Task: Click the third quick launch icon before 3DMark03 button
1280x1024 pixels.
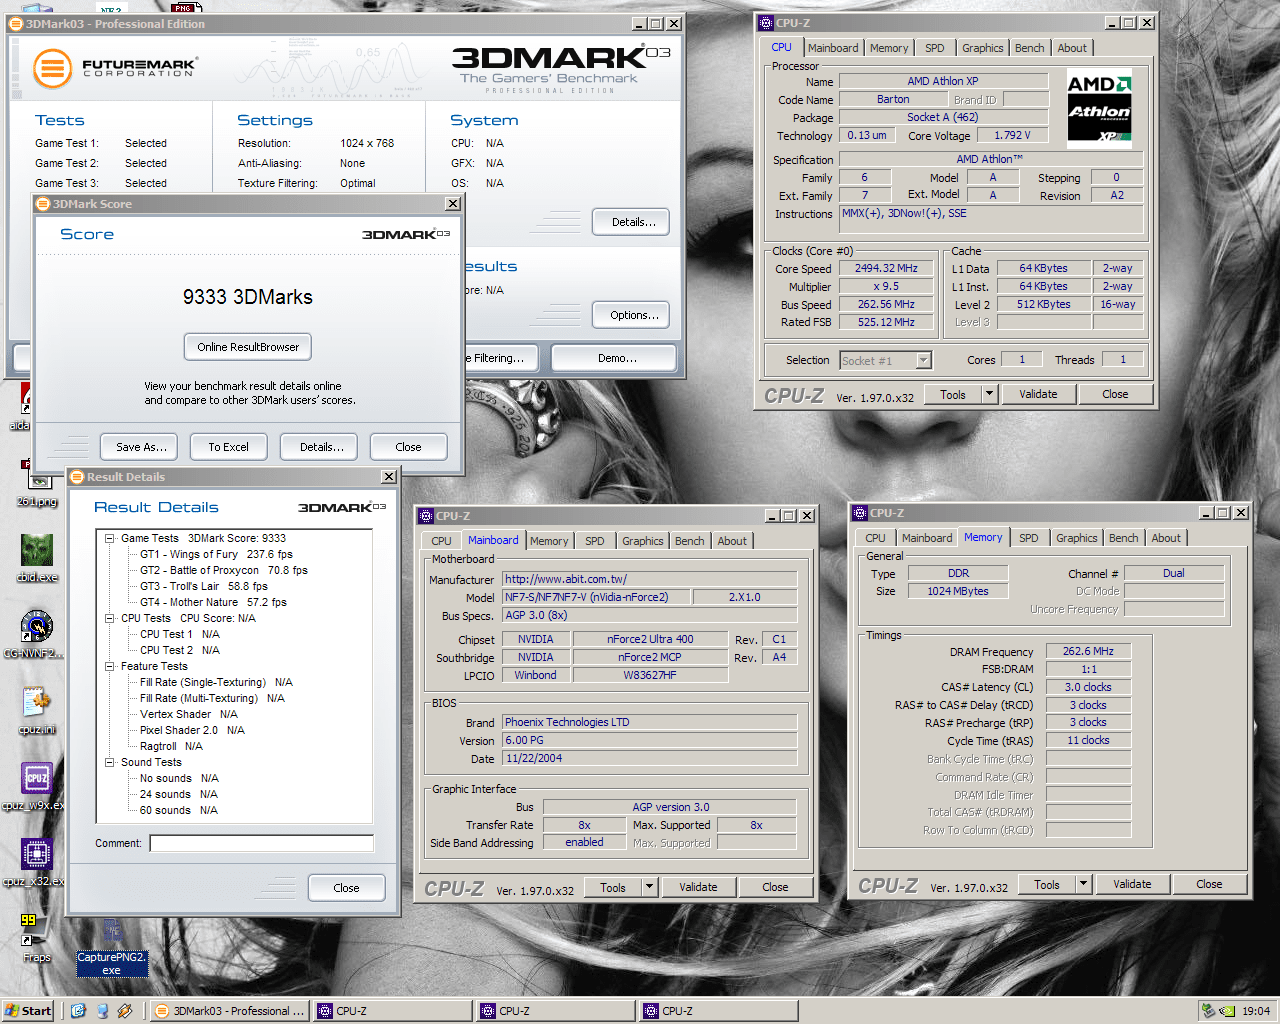Action: 125,1011
